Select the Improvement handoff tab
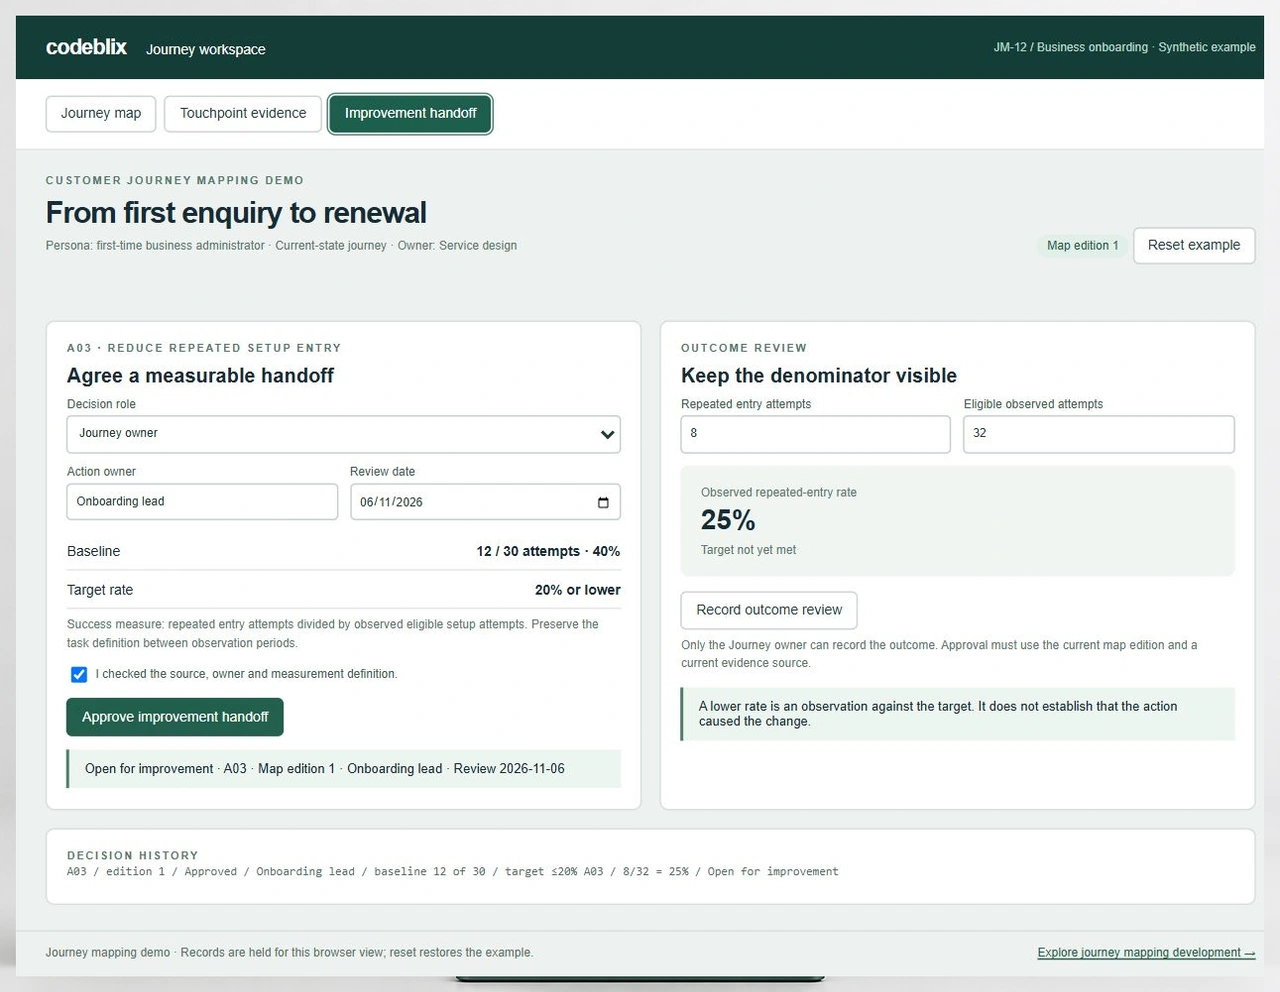1280x992 pixels. point(410,113)
